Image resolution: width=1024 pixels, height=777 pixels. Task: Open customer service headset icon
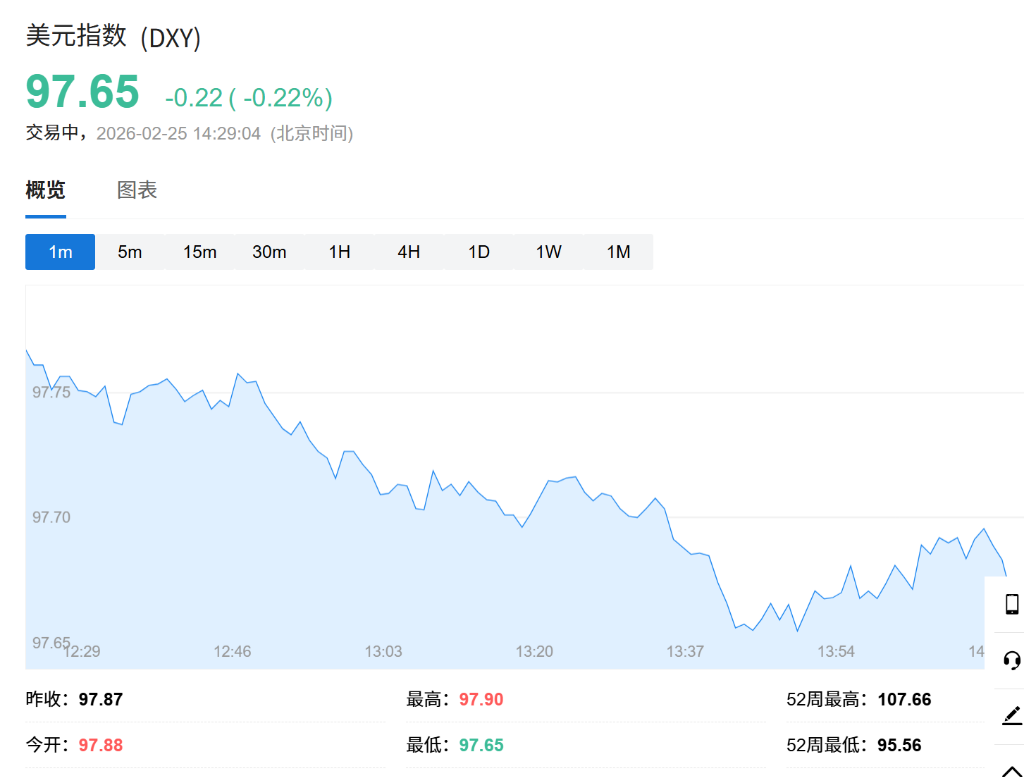click(x=1011, y=660)
